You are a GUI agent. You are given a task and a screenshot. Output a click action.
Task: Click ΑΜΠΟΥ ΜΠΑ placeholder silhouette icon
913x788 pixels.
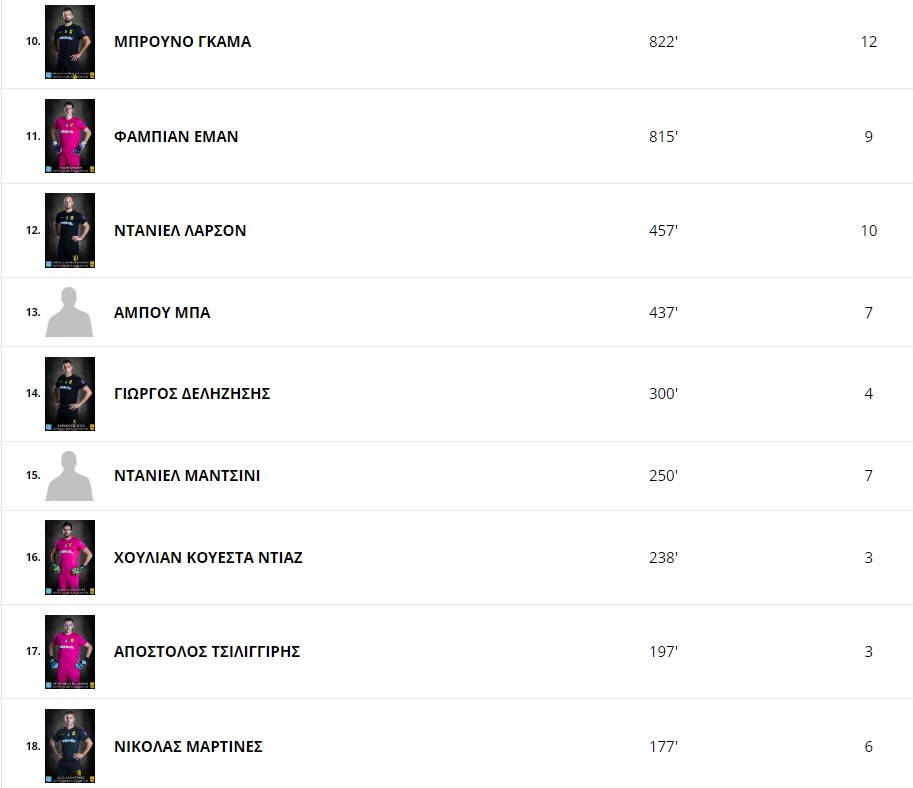click(x=69, y=312)
